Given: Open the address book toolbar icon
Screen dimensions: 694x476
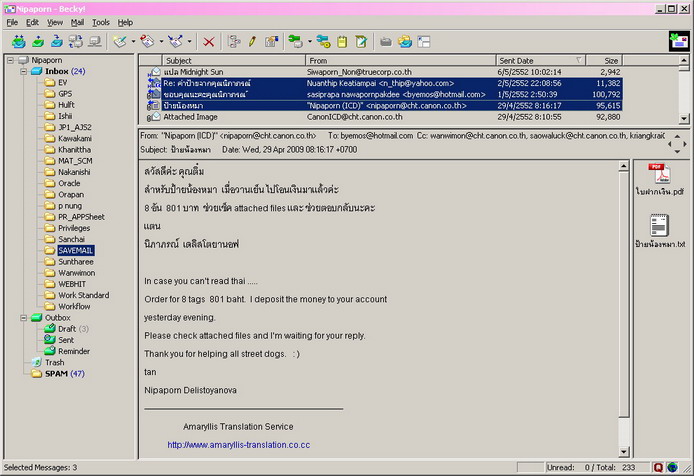Looking at the screenshot, I should point(405,42).
